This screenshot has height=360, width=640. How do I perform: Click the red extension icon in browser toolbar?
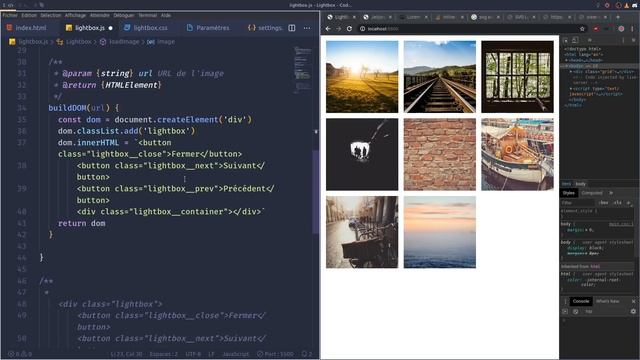pyautogui.click(x=596, y=29)
